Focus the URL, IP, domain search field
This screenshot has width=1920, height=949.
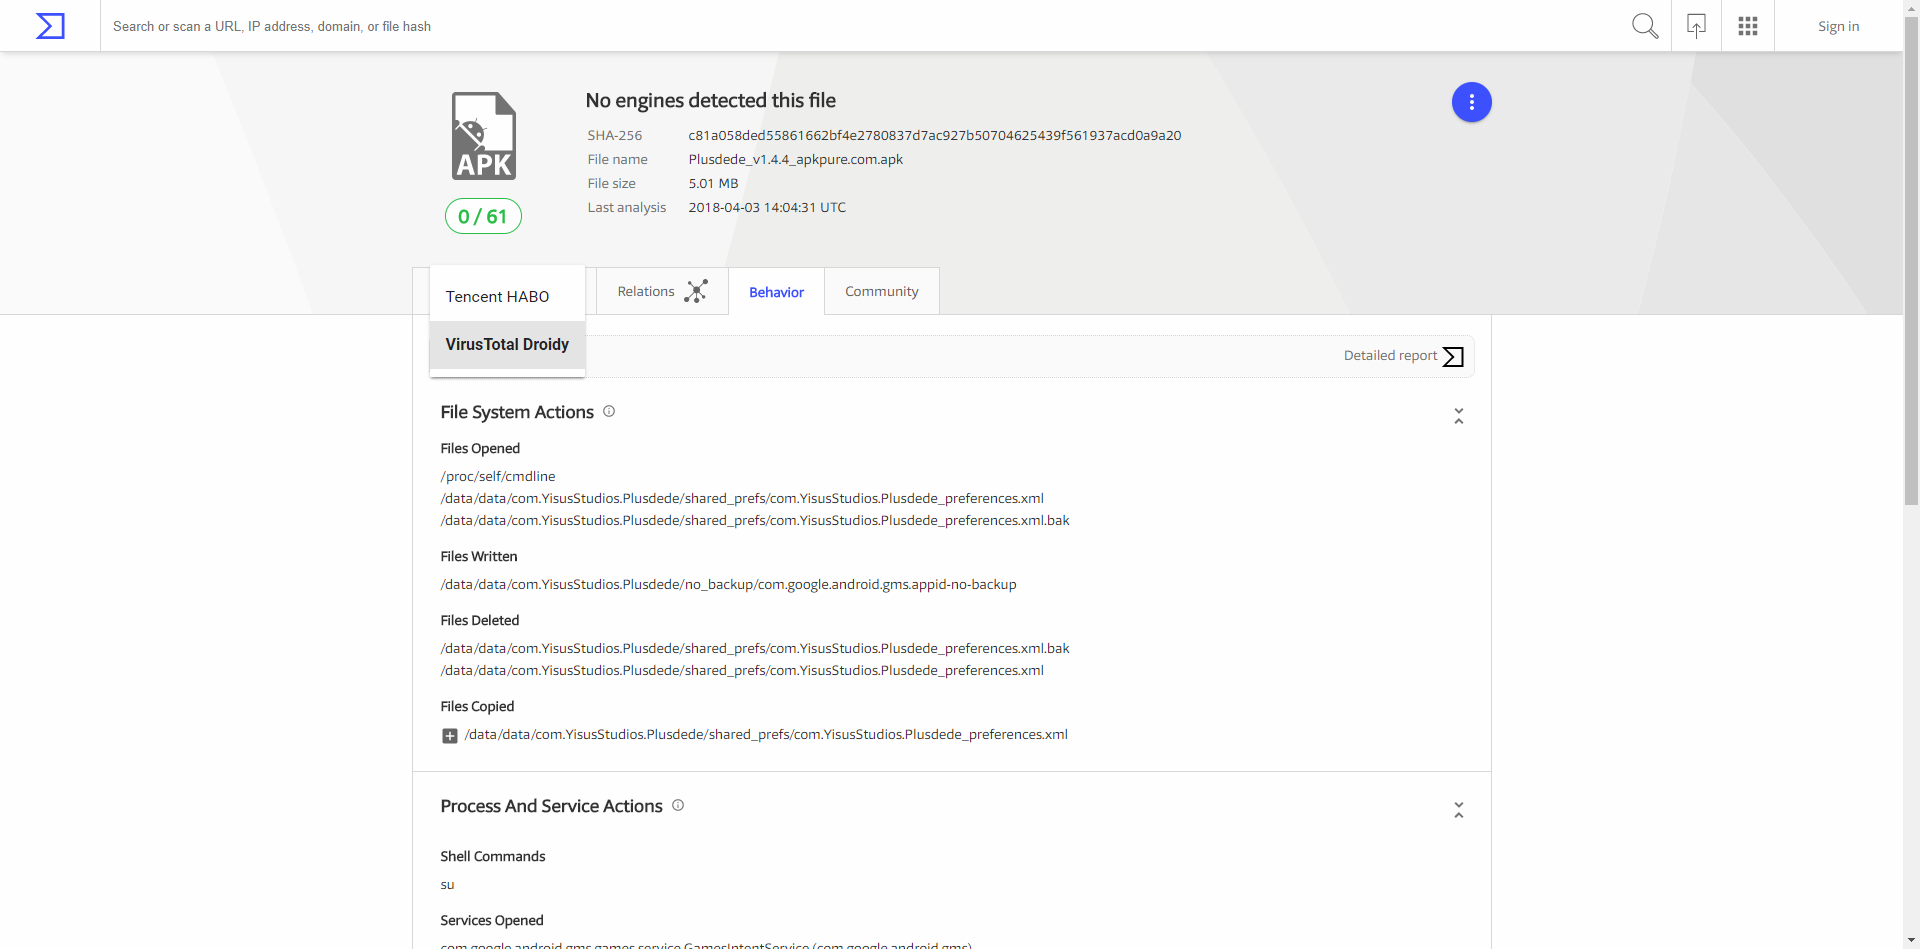(x=860, y=26)
